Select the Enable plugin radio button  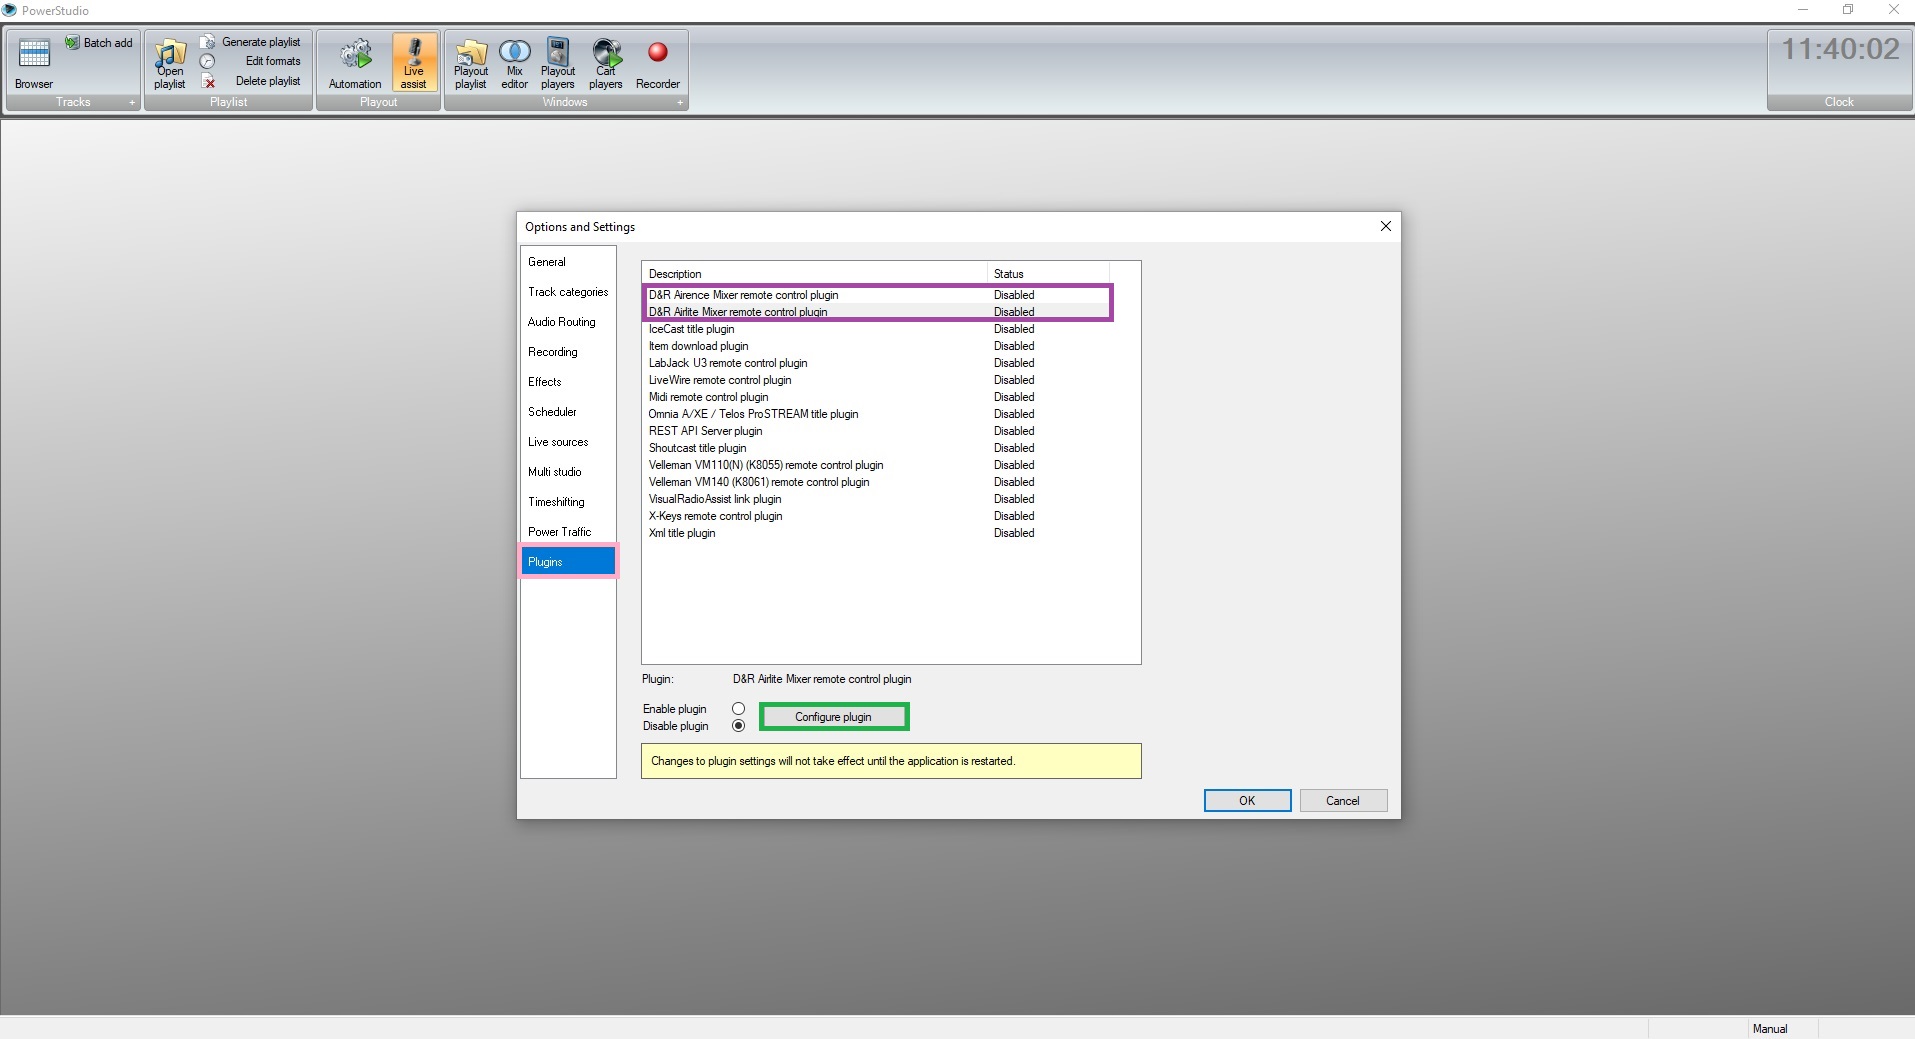pyautogui.click(x=738, y=709)
